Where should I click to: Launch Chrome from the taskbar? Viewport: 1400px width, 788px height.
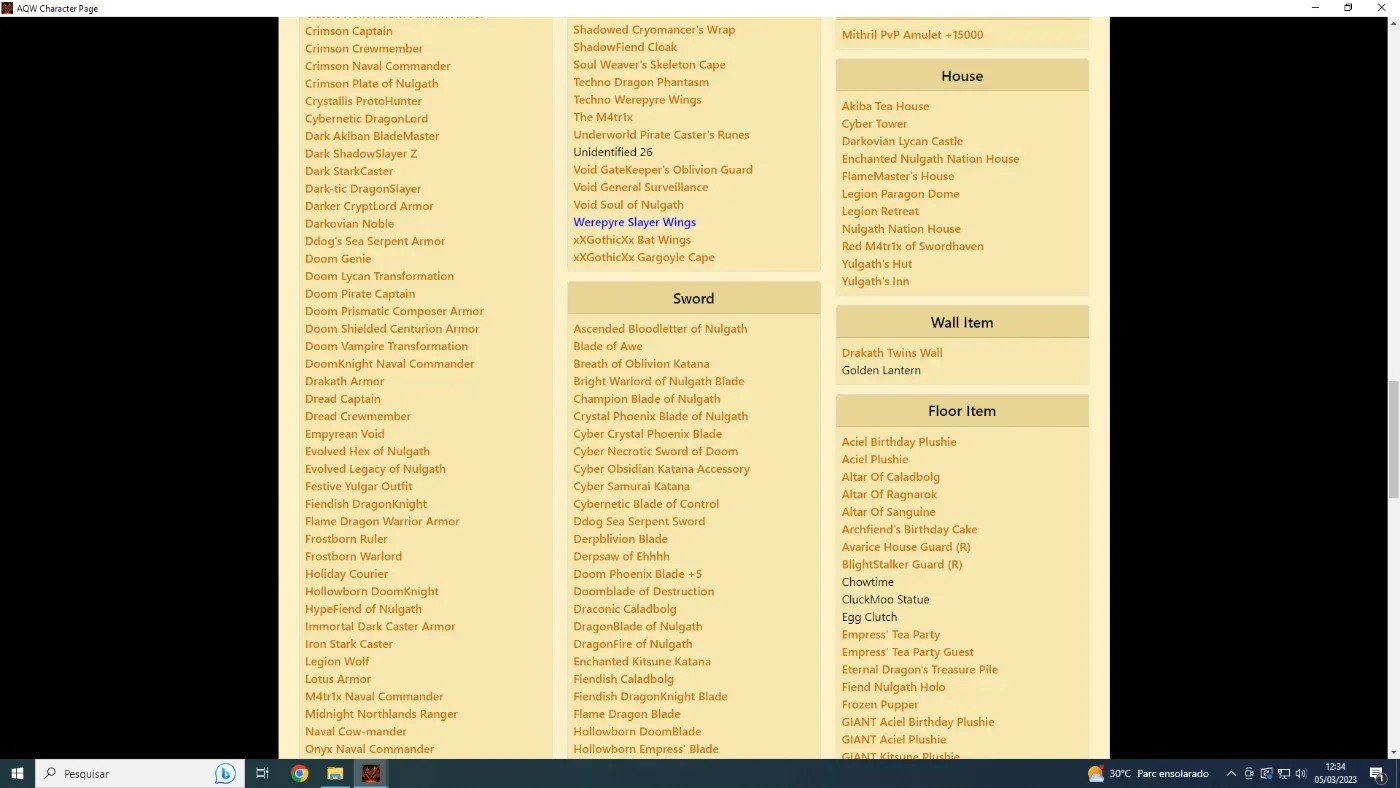click(299, 773)
